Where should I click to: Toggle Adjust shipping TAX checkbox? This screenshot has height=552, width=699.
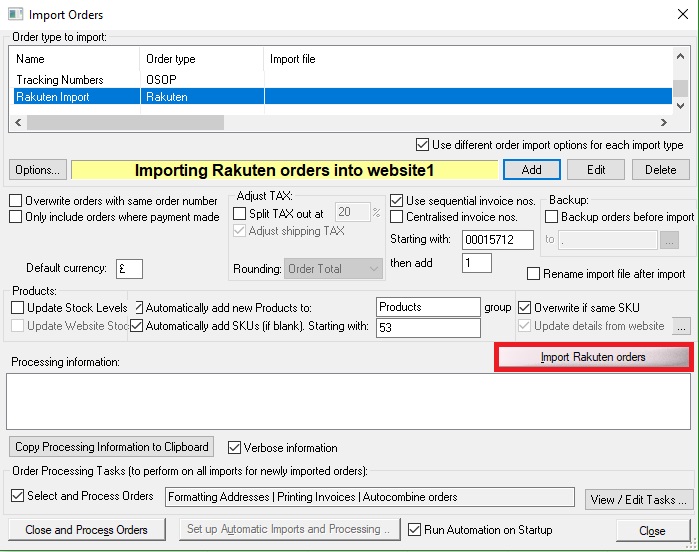(x=239, y=231)
